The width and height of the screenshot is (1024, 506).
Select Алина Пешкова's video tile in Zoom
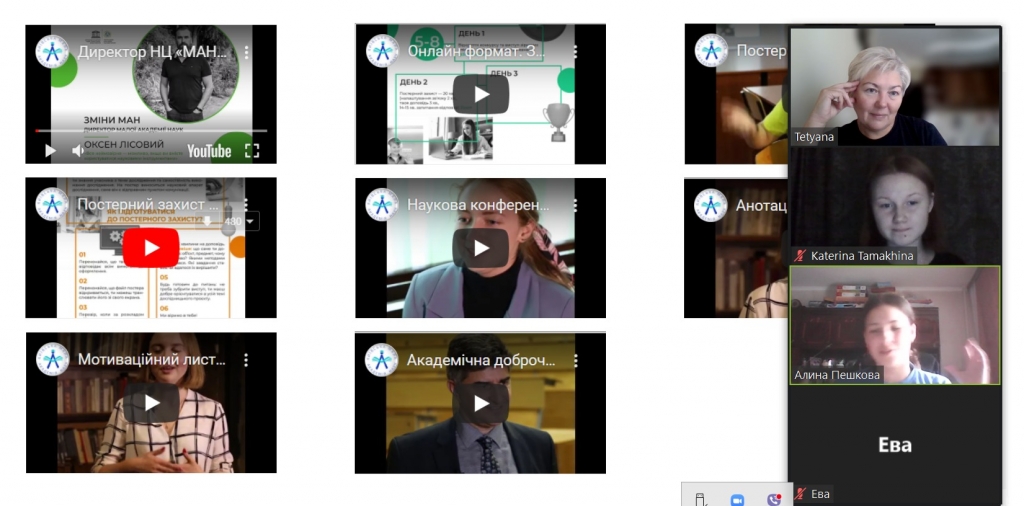click(895, 325)
